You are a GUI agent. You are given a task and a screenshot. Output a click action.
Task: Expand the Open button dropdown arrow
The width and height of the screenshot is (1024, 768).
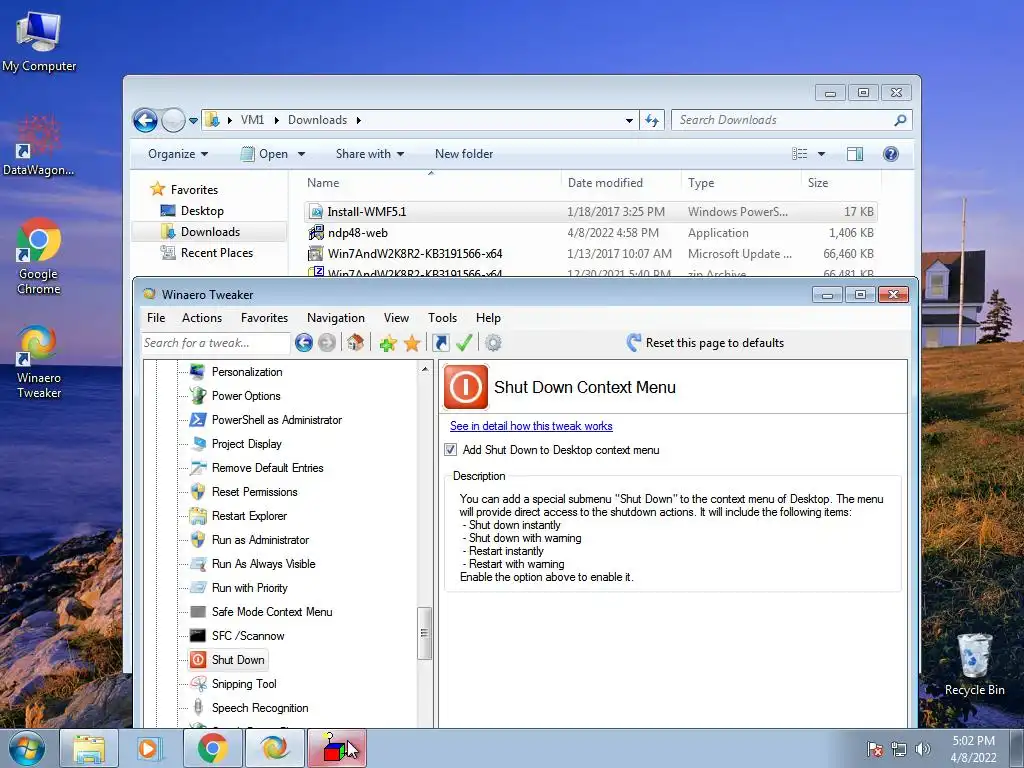click(301, 154)
